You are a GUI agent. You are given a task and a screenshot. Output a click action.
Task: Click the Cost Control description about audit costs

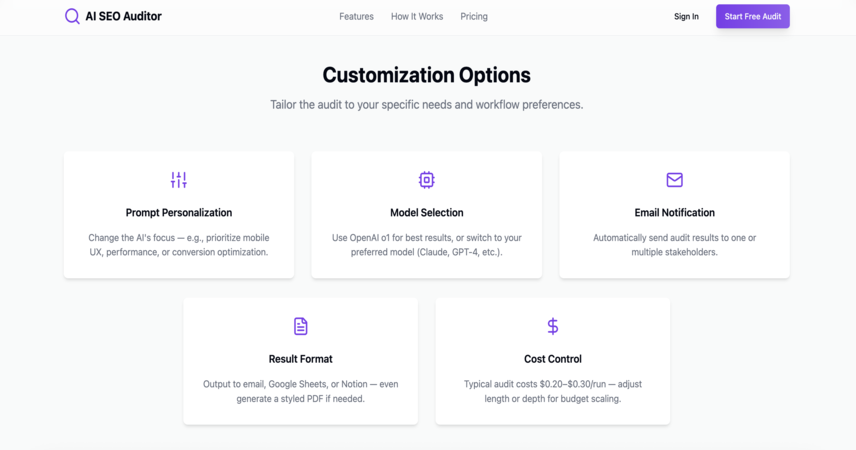(552, 391)
